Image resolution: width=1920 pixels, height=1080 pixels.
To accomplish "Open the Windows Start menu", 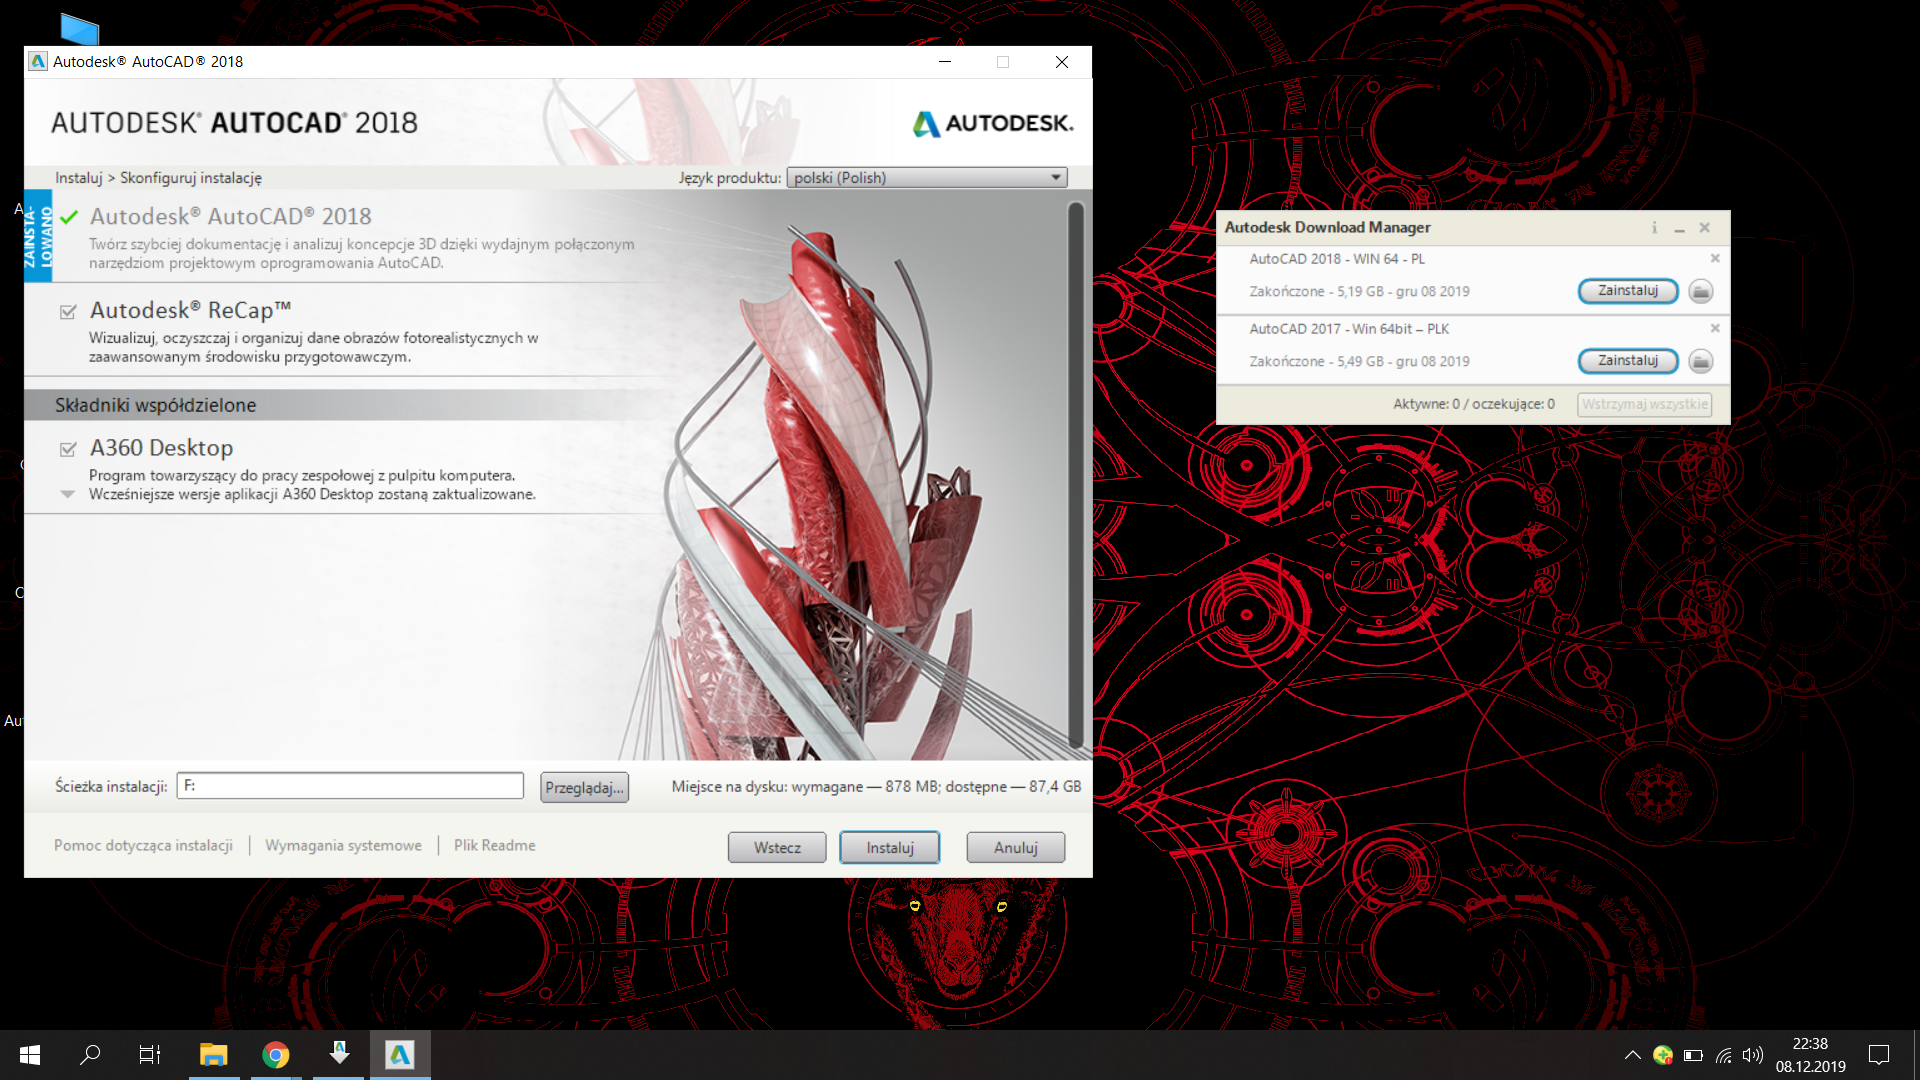I will pos(30,1054).
